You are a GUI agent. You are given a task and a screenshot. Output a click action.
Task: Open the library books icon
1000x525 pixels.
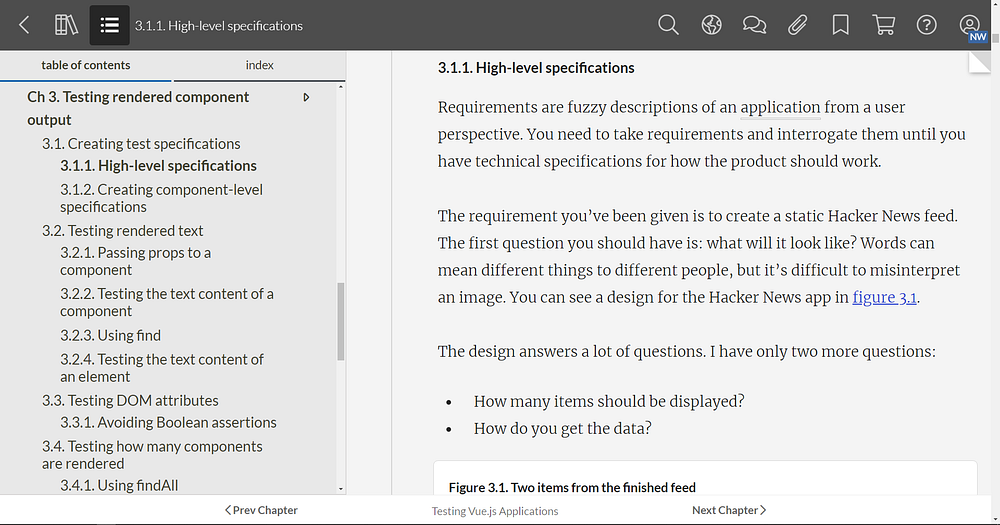click(66, 25)
